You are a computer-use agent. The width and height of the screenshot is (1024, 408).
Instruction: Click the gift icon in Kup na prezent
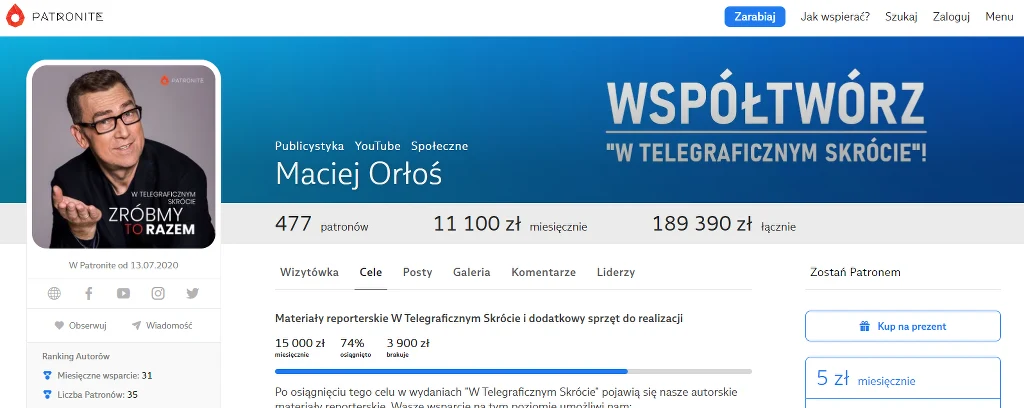point(865,326)
